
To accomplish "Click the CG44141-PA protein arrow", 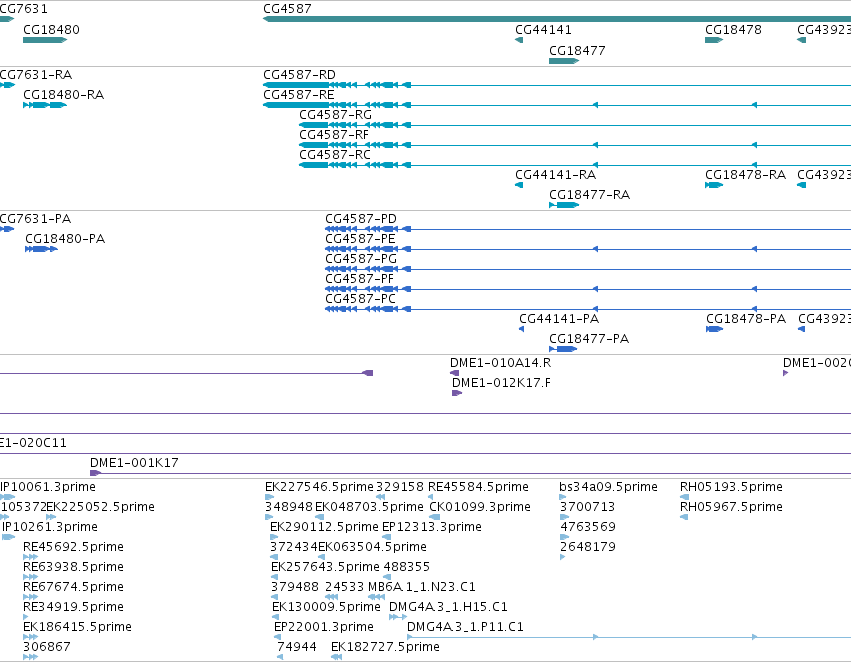I will click(x=522, y=329).
